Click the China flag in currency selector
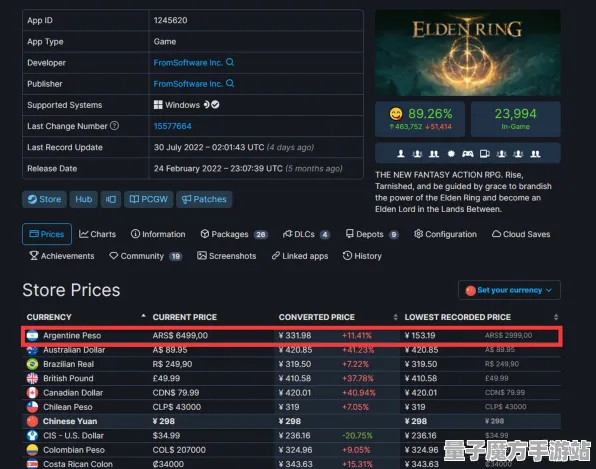Screen dimensions: 596x469 pyautogui.click(x=471, y=290)
